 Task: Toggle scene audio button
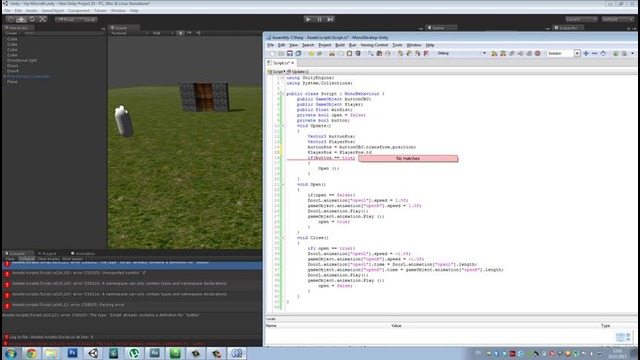click(198, 33)
